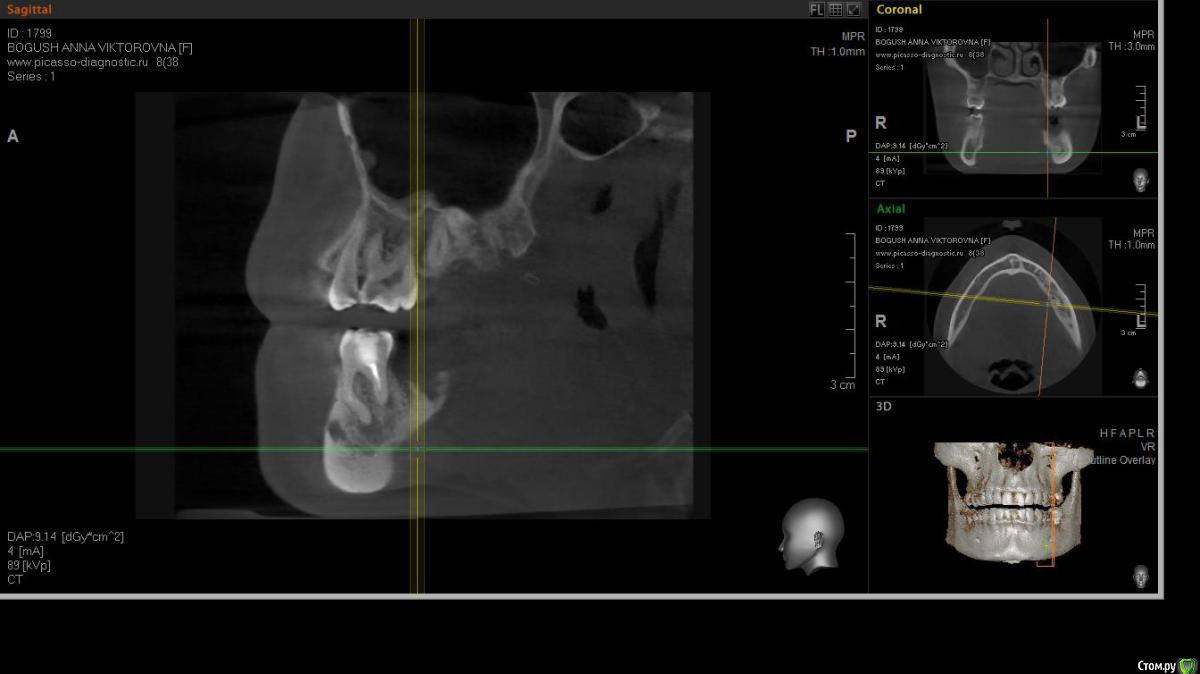Click the TH :3.0mm thickness in Coronal view
1200x674 pixels.
1131,47
